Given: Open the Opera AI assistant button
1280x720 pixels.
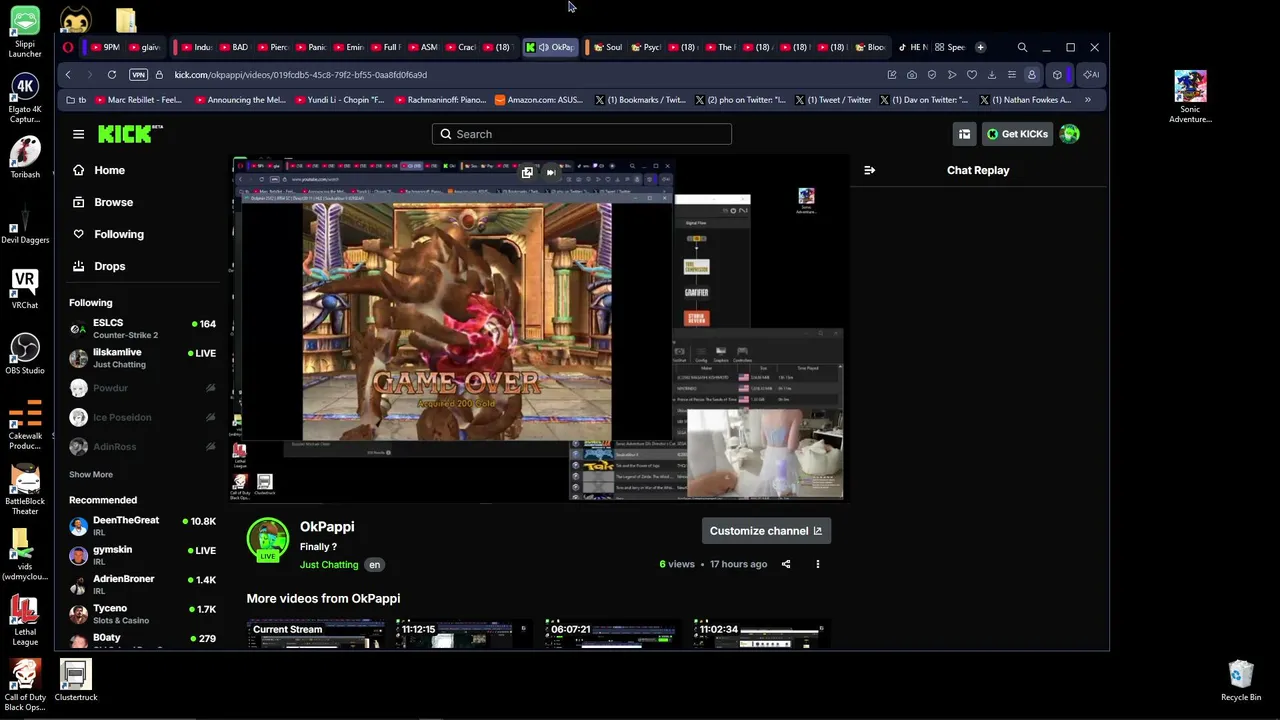Looking at the screenshot, I should [1091, 75].
